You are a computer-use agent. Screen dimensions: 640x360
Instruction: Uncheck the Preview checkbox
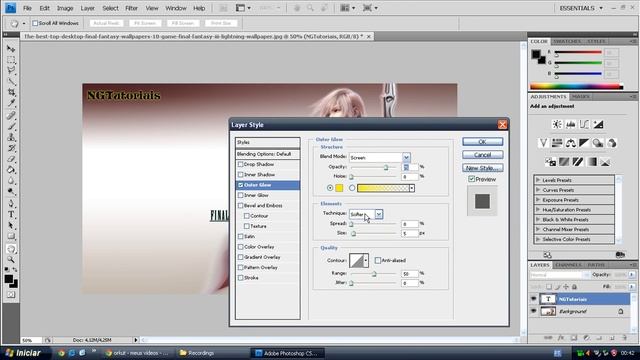(471, 179)
